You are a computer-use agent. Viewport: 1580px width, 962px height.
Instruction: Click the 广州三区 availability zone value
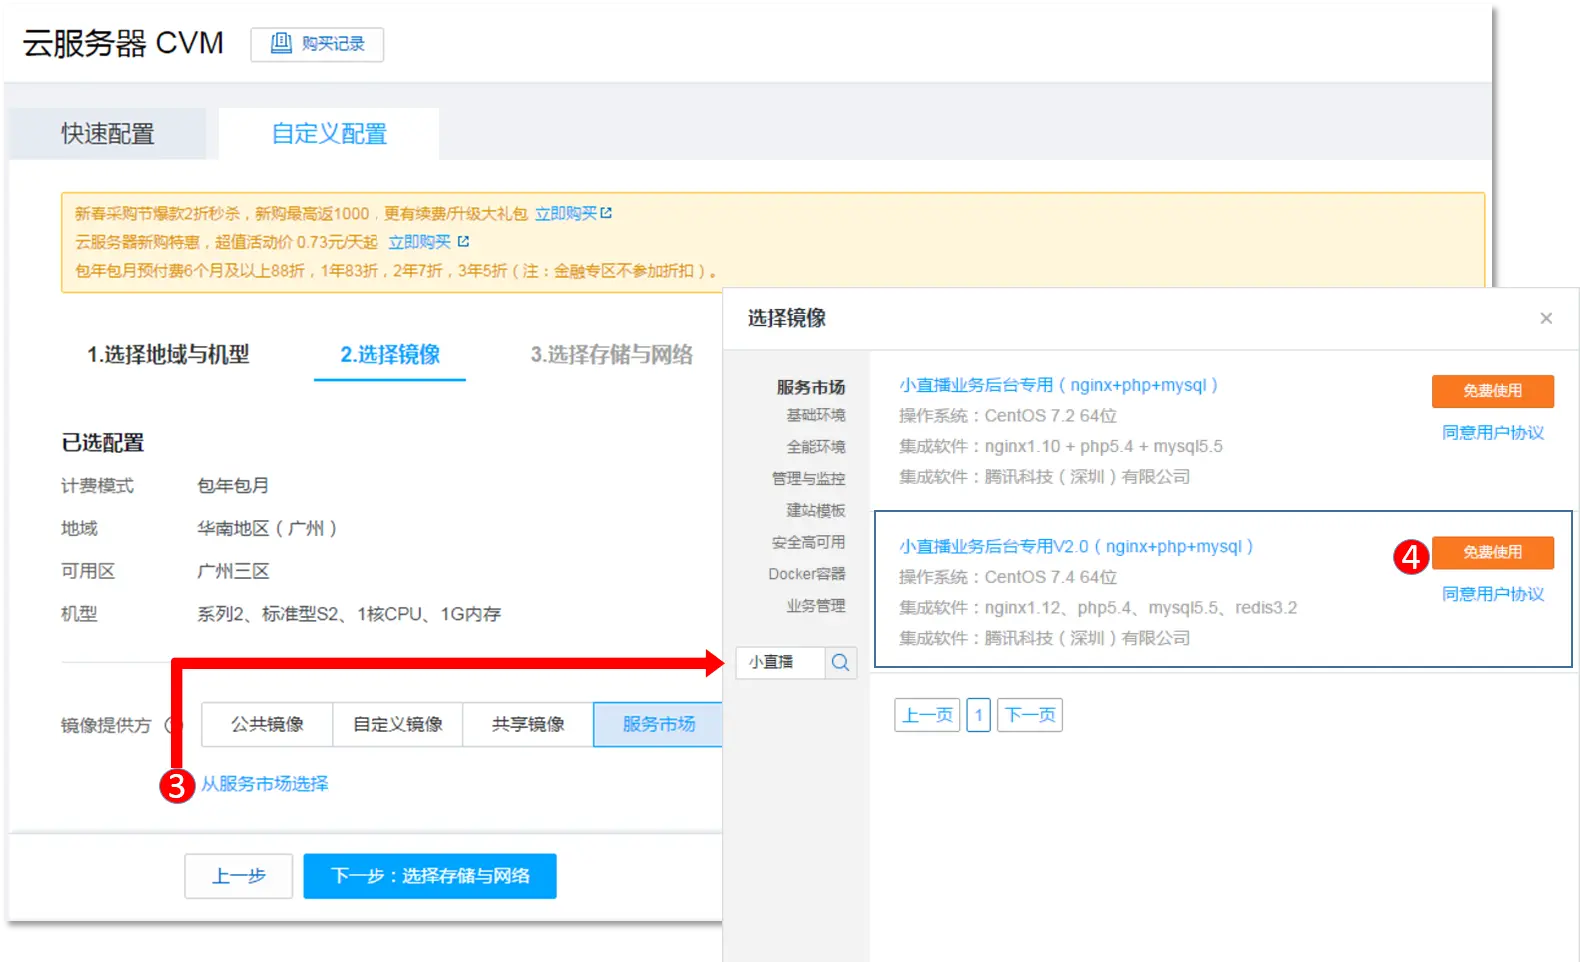(233, 571)
